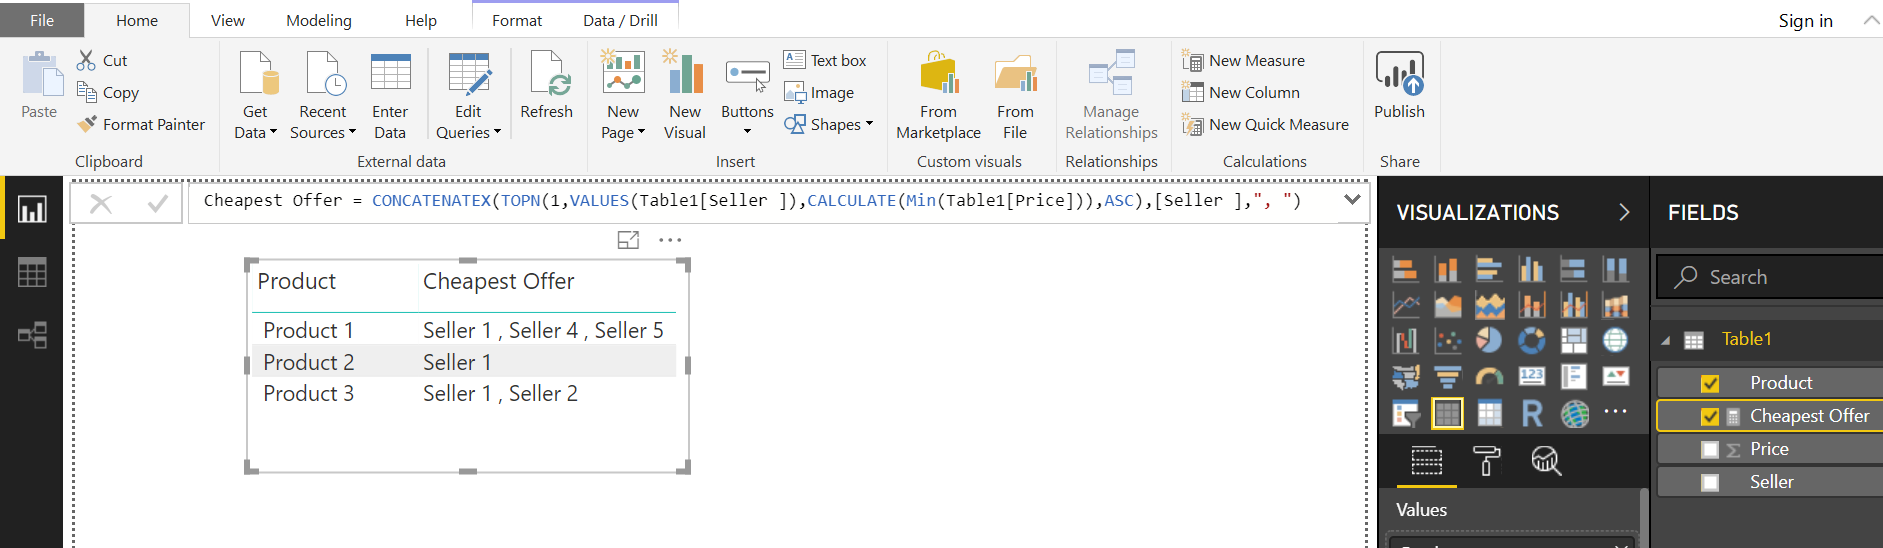
Task: Click Publish button
Action: [x=1399, y=86]
